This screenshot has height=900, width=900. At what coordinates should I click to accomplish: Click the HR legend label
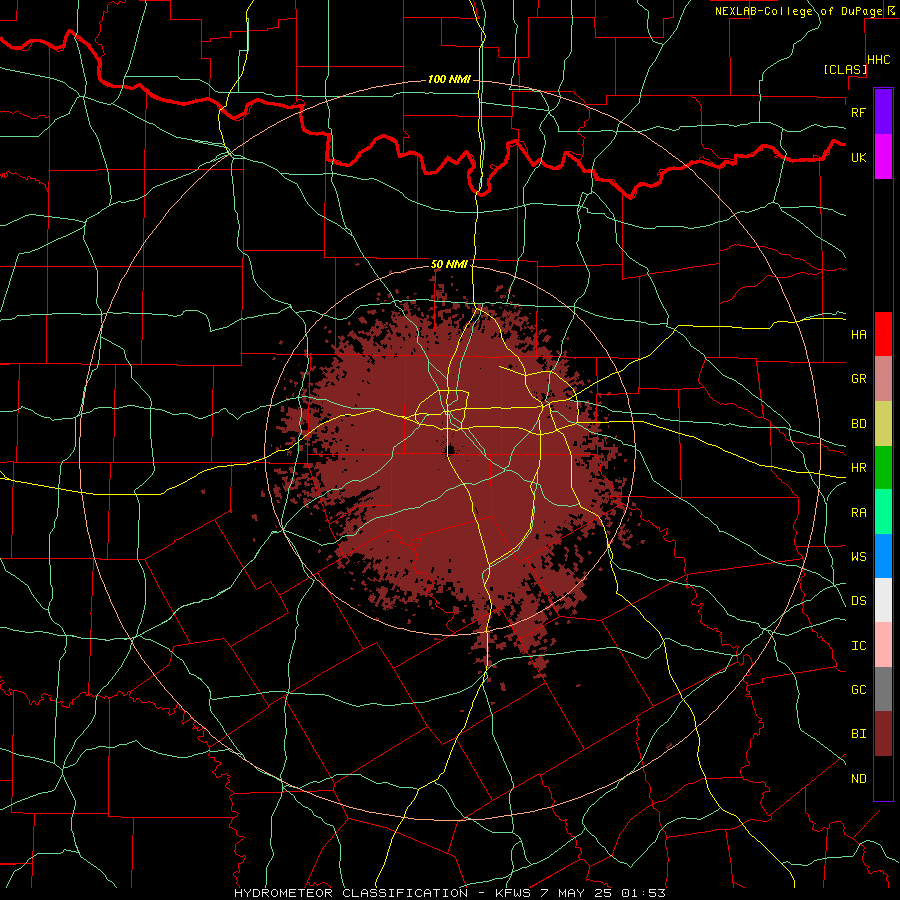[x=858, y=468]
